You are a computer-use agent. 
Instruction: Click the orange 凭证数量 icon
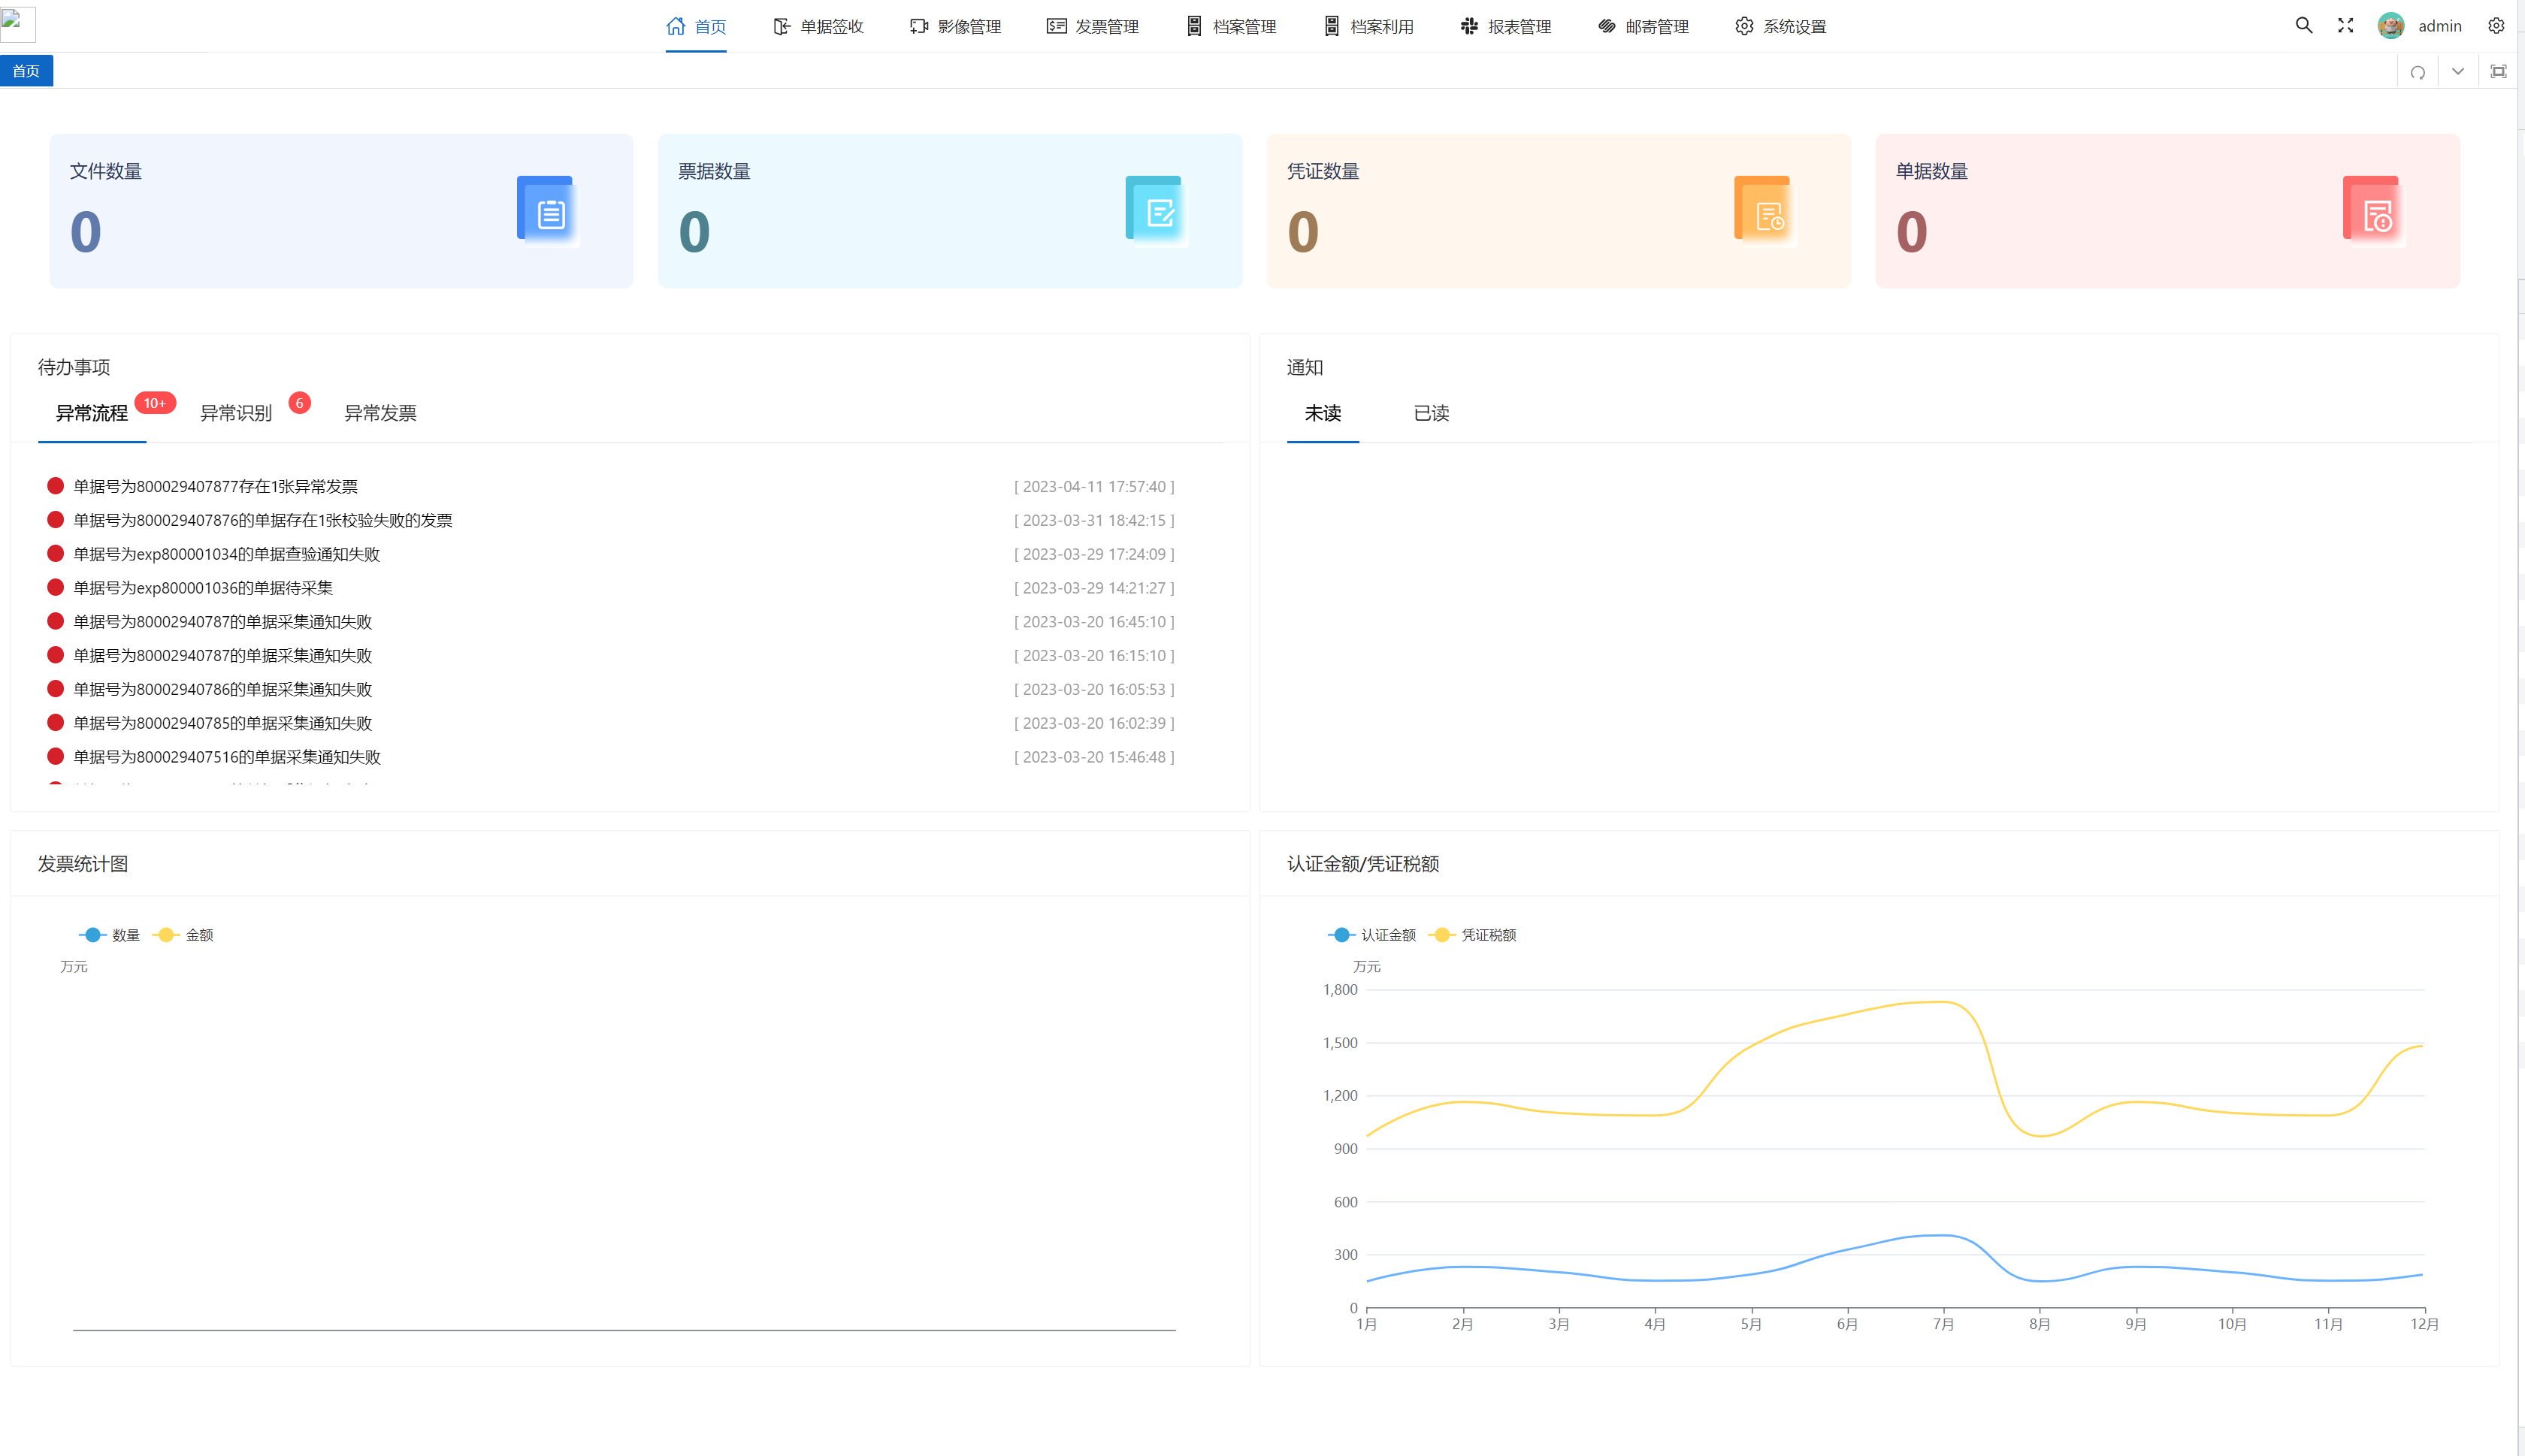[1765, 211]
